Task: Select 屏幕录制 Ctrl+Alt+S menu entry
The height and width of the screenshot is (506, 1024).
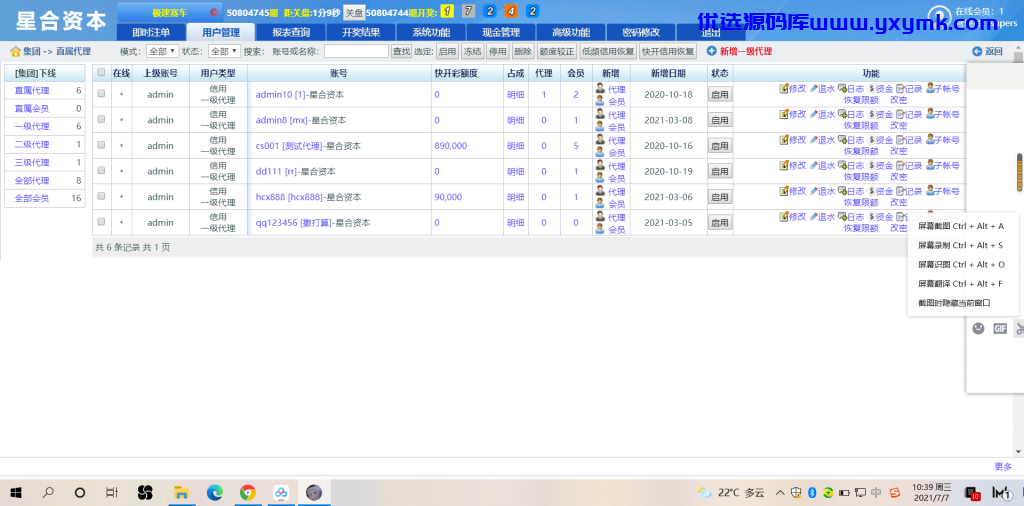Action: [961, 245]
